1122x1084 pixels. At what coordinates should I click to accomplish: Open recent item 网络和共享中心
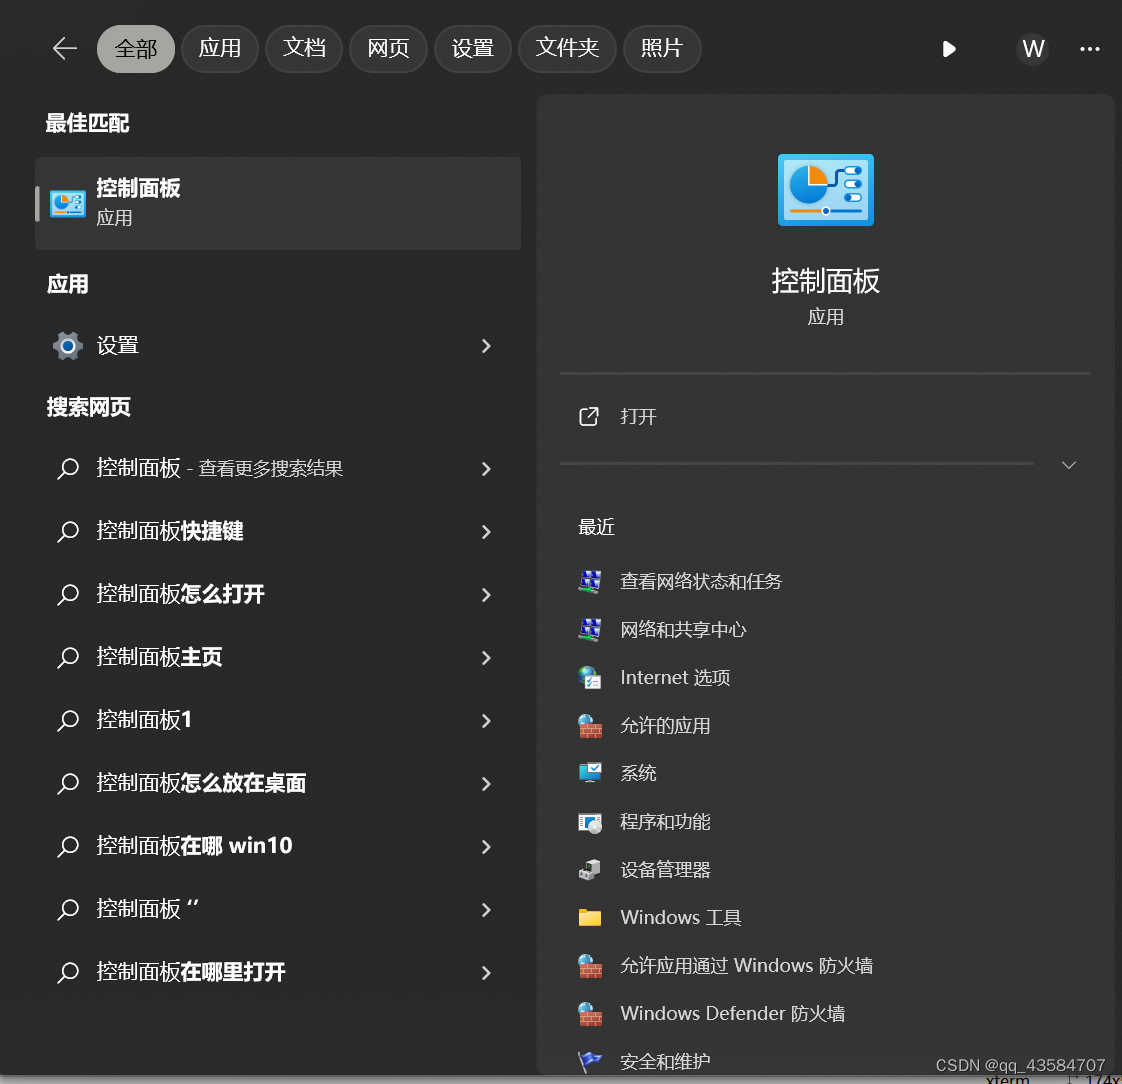pyautogui.click(x=683, y=630)
